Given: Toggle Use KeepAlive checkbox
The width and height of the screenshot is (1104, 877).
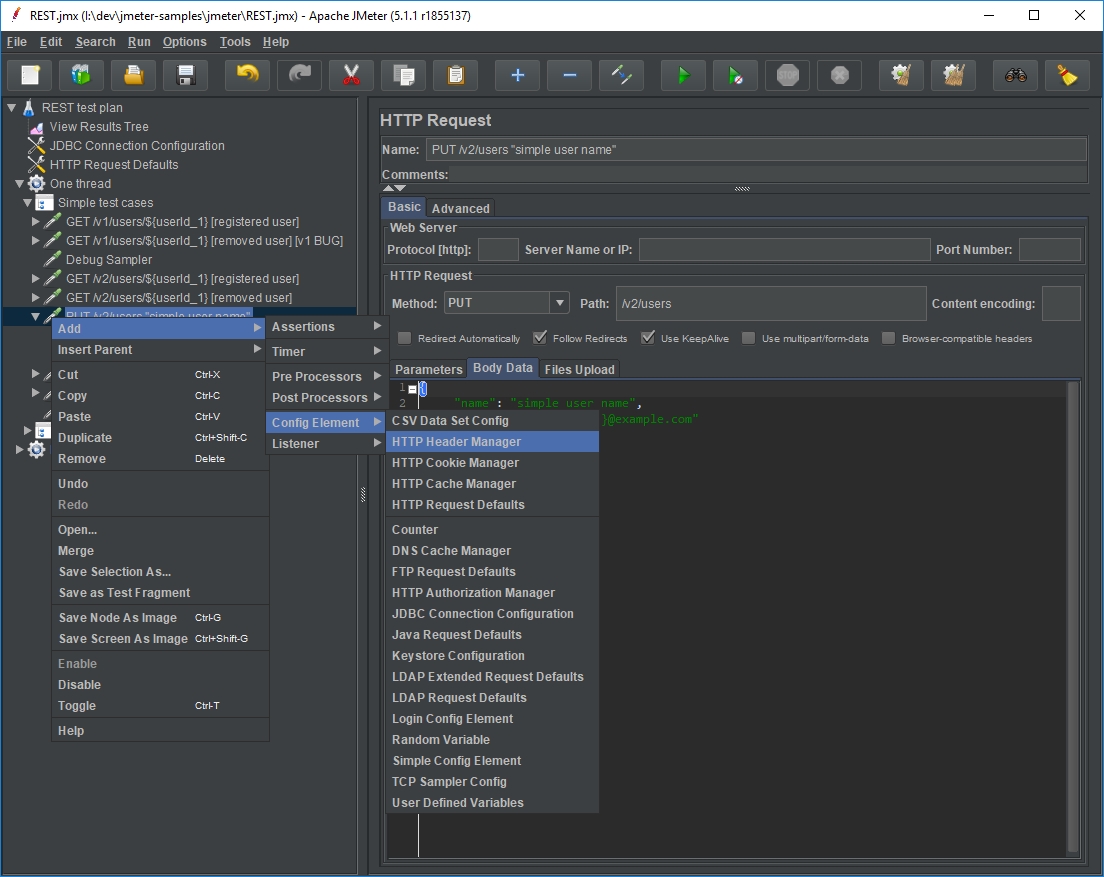Looking at the screenshot, I should [x=647, y=339].
